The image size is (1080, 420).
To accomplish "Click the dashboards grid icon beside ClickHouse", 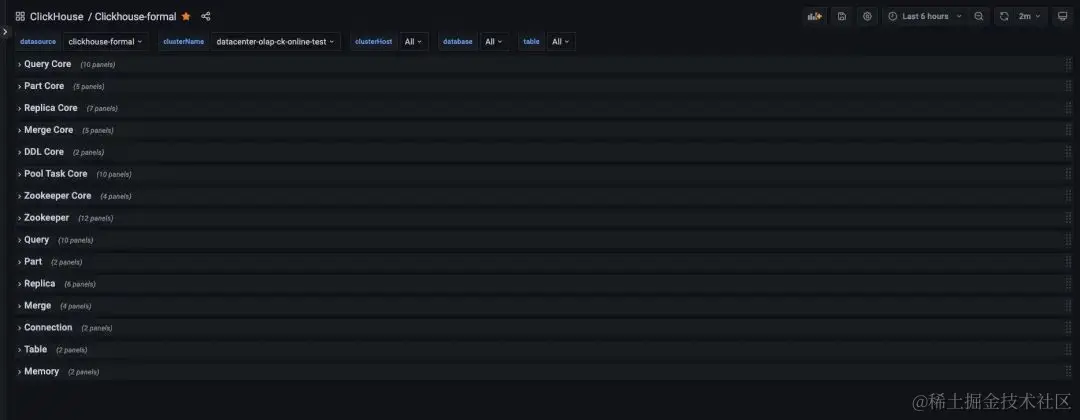I will (x=20, y=16).
